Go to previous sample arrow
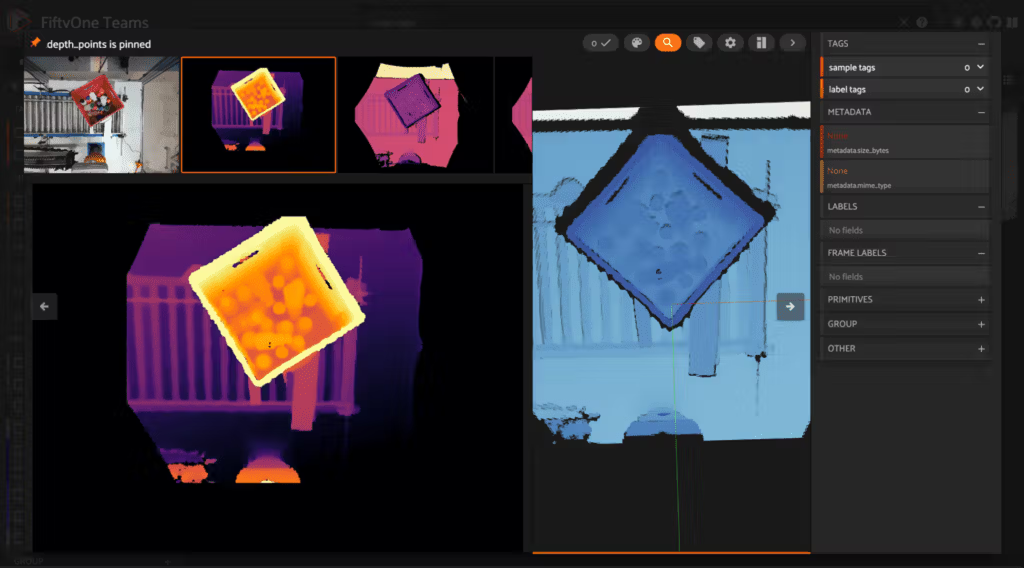The height and width of the screenshot is (568, 1024). 44,306
